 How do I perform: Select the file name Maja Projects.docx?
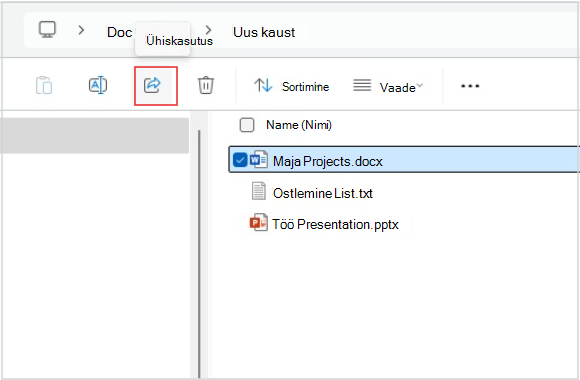pyautogui.click(x=328, y=161)
